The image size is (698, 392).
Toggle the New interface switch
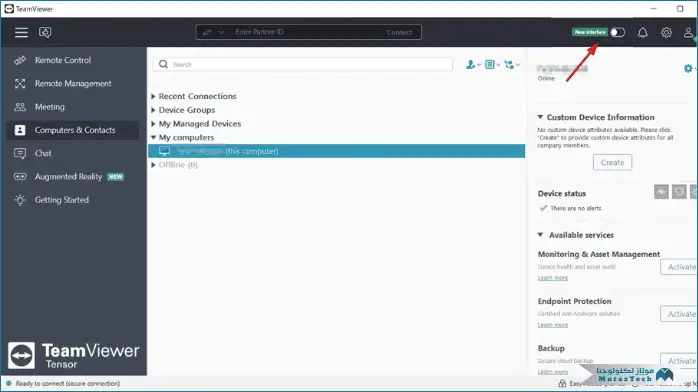click(617, 32)
